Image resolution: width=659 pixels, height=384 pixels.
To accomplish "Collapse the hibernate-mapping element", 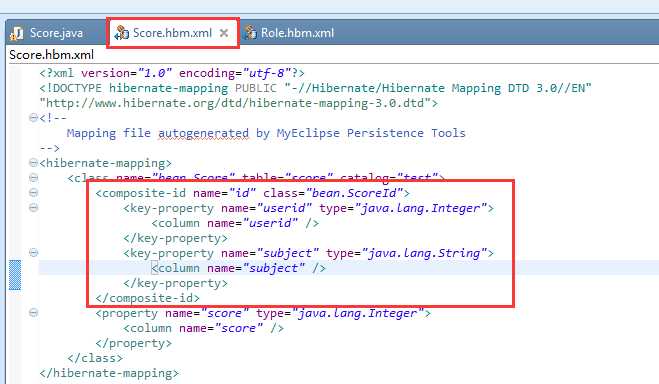I will point(34,162).
